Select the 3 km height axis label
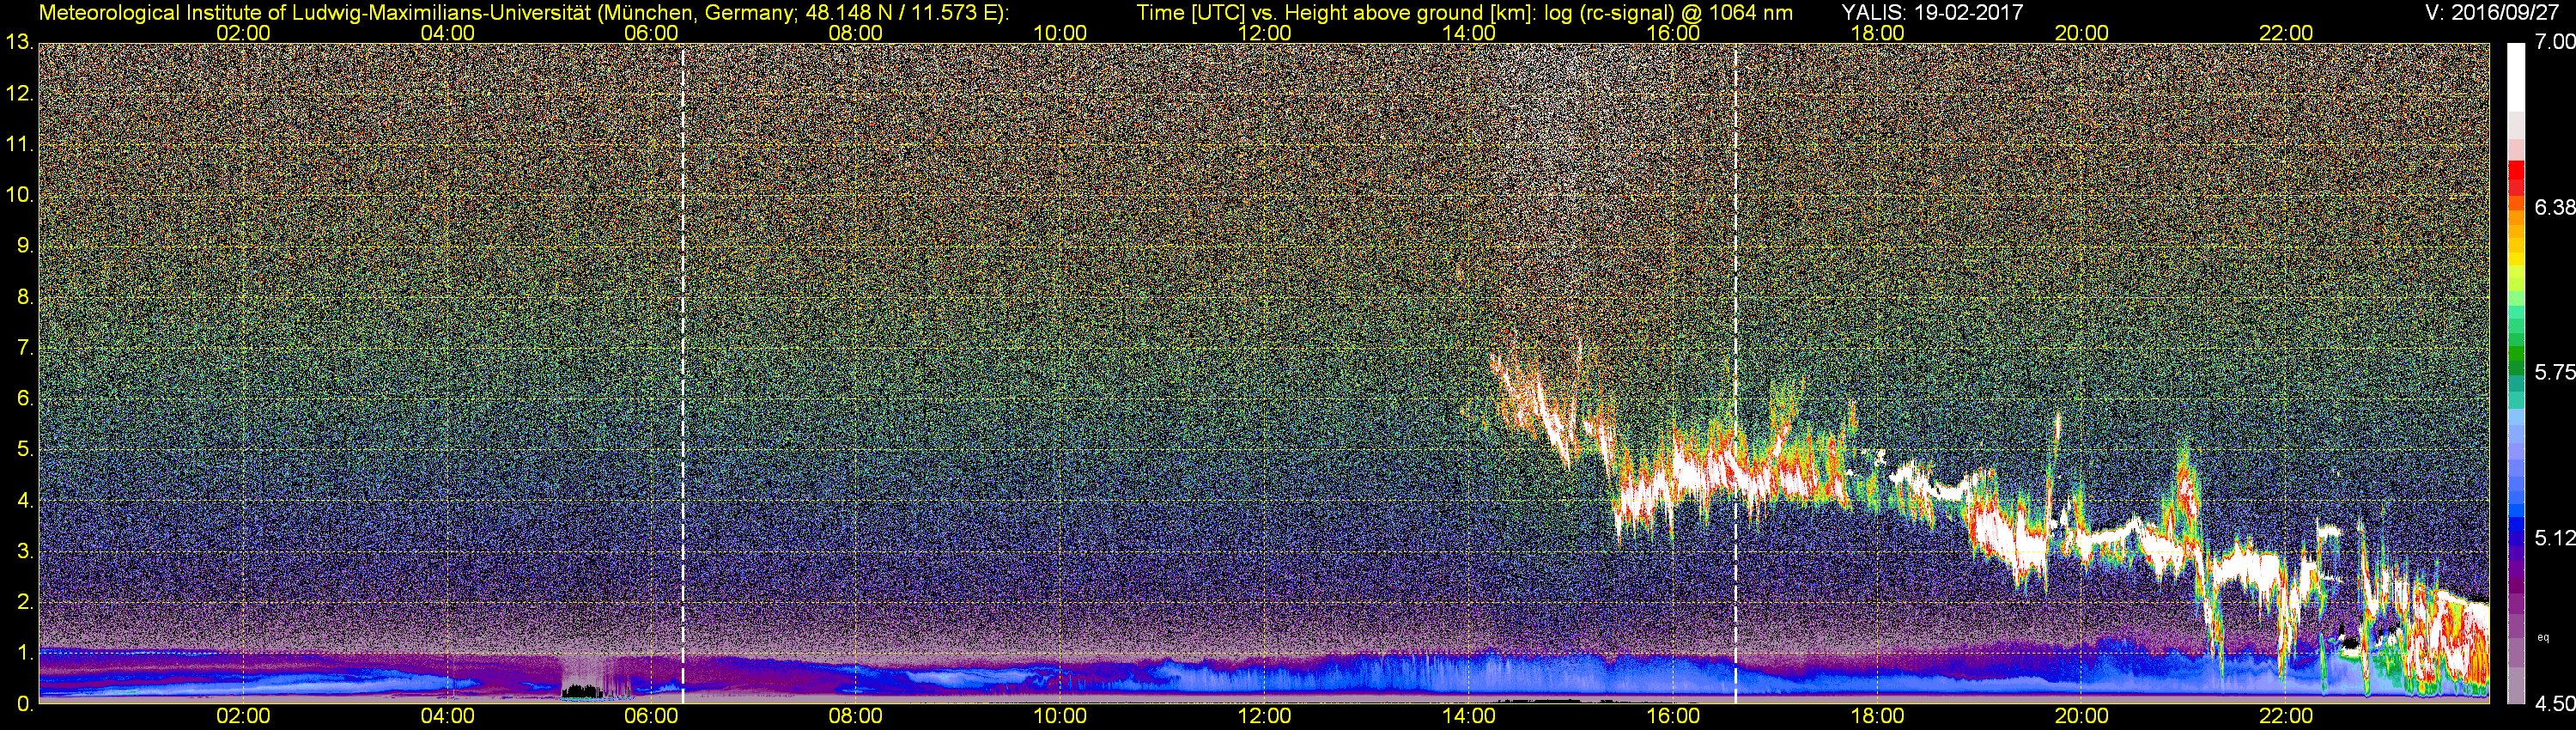Viewport: 2576px width, 730px height. coord(26,551)
